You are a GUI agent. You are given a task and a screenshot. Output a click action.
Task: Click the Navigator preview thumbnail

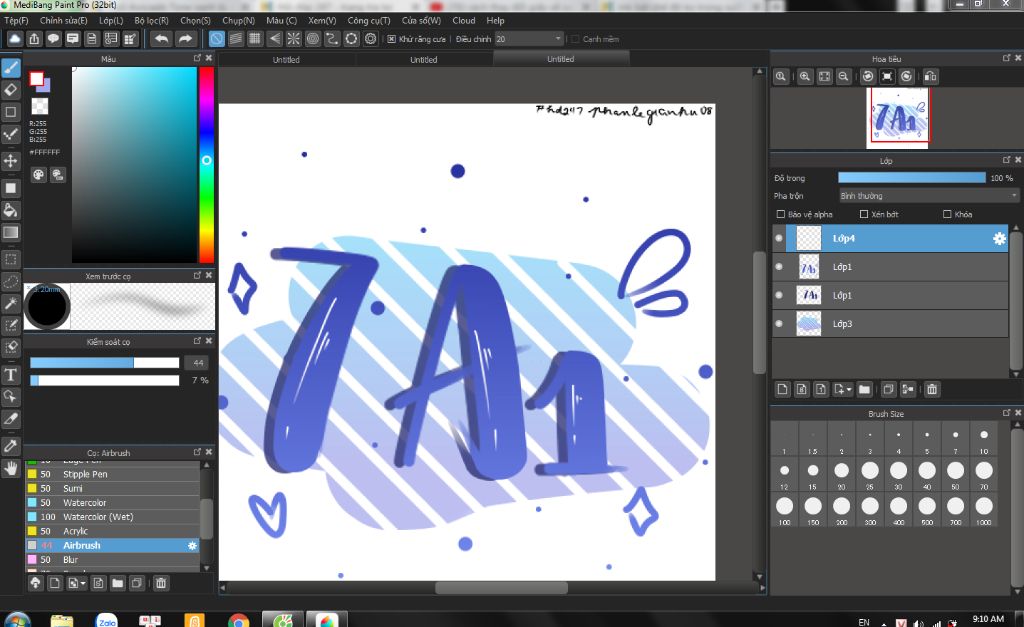(897, 118)
